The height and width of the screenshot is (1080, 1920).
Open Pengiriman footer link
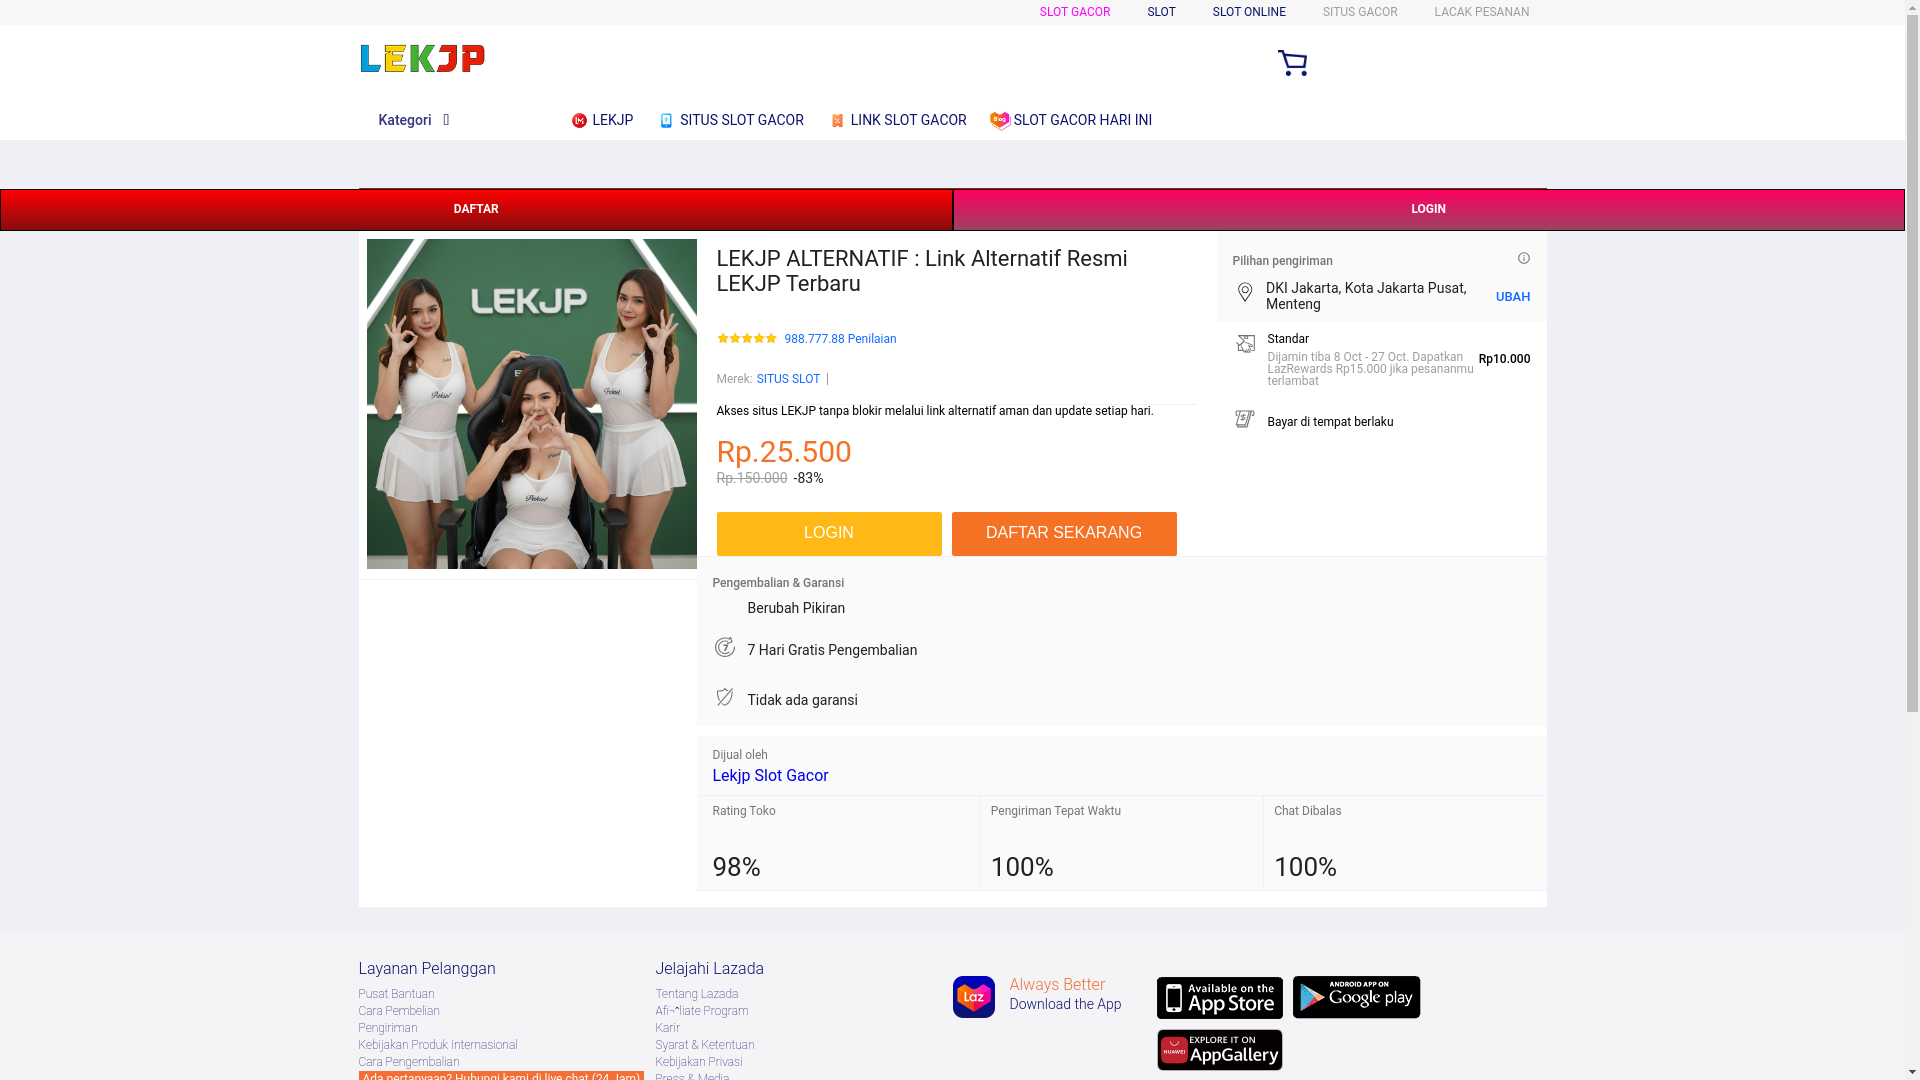pyautogui.click(x=388, y=1028)
